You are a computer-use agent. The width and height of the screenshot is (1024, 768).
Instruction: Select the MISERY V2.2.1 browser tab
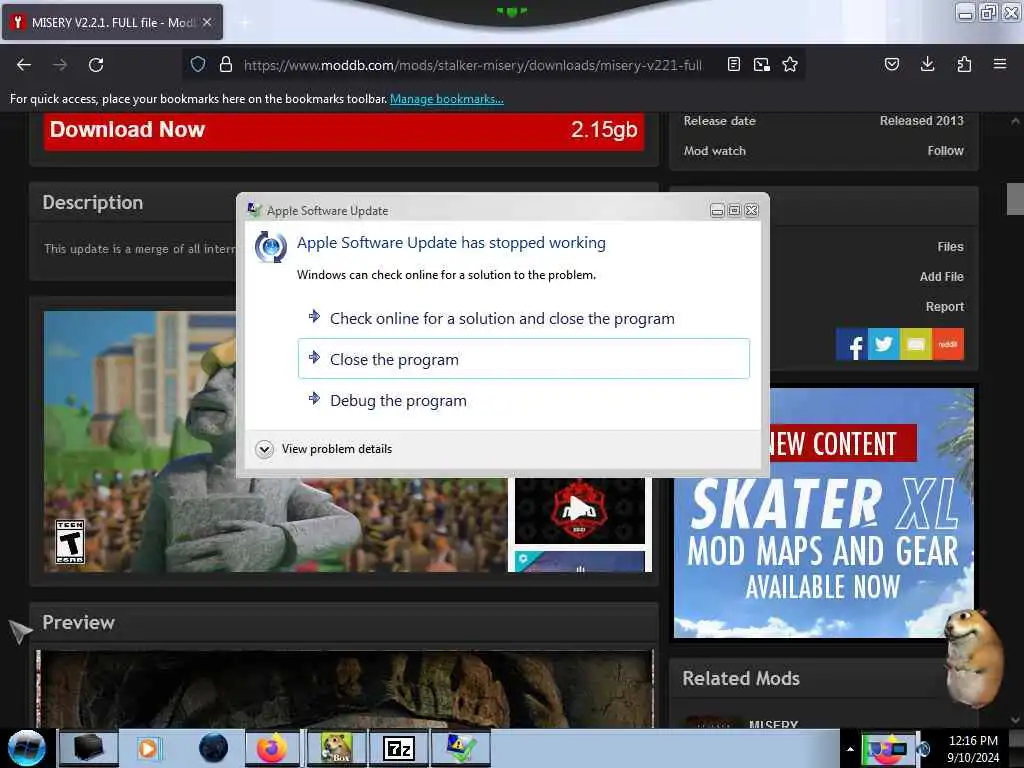[x=112, y=22]
